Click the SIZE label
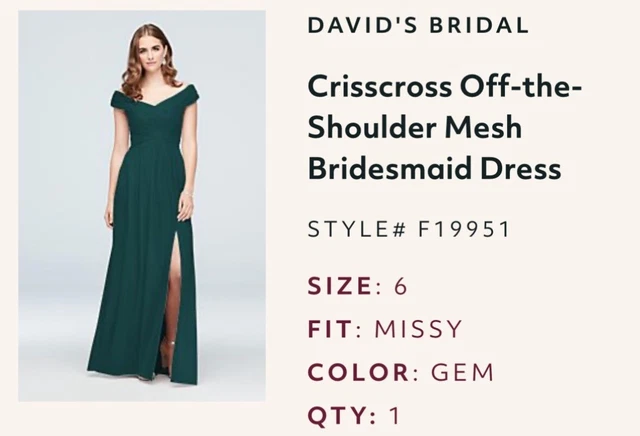This screenshot has height=436, width=640. tap(339, 285)
